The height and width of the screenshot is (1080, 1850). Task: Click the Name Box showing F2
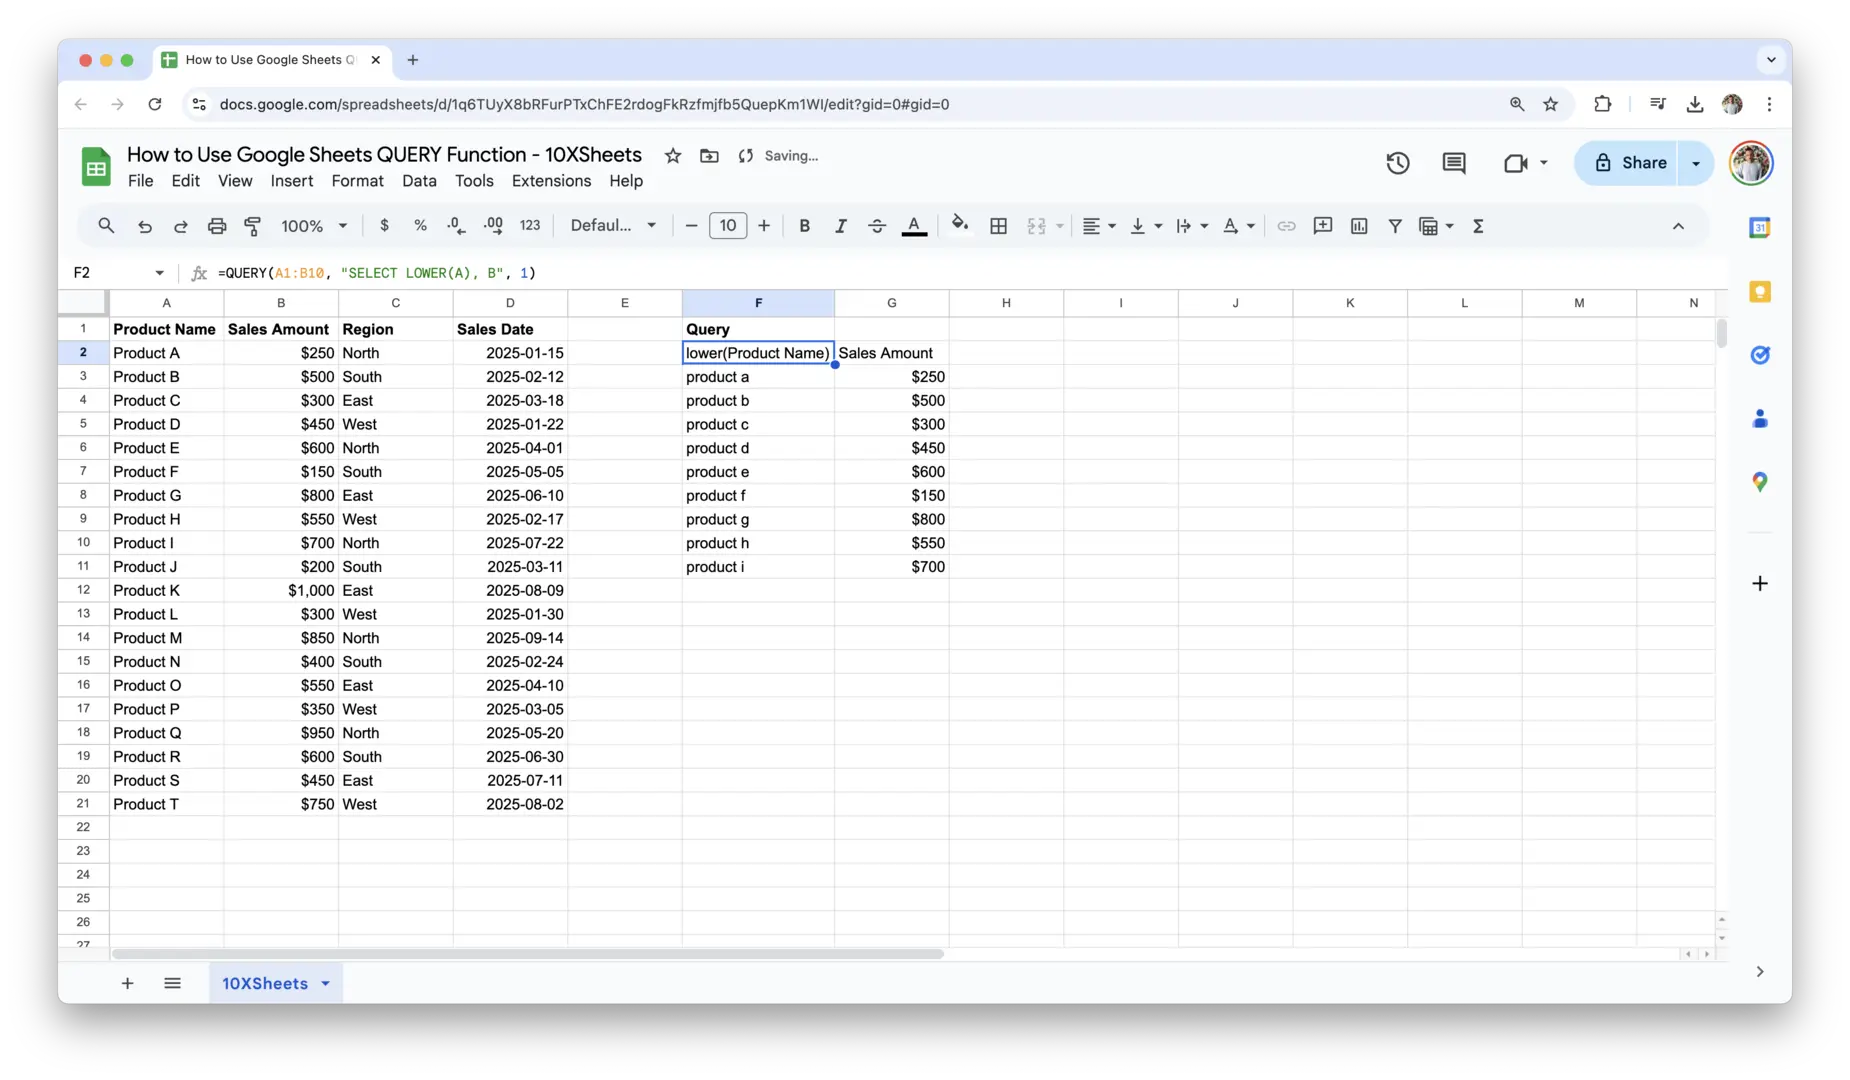[117, 273]
